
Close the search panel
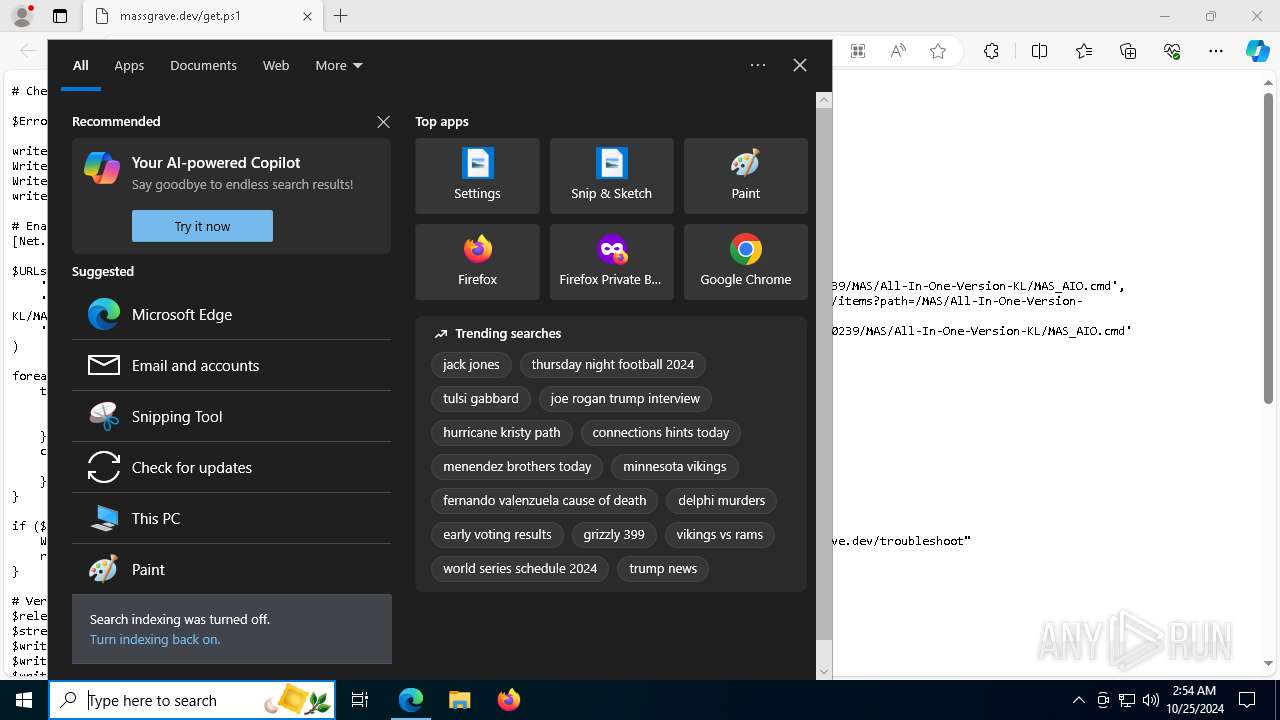800,65
